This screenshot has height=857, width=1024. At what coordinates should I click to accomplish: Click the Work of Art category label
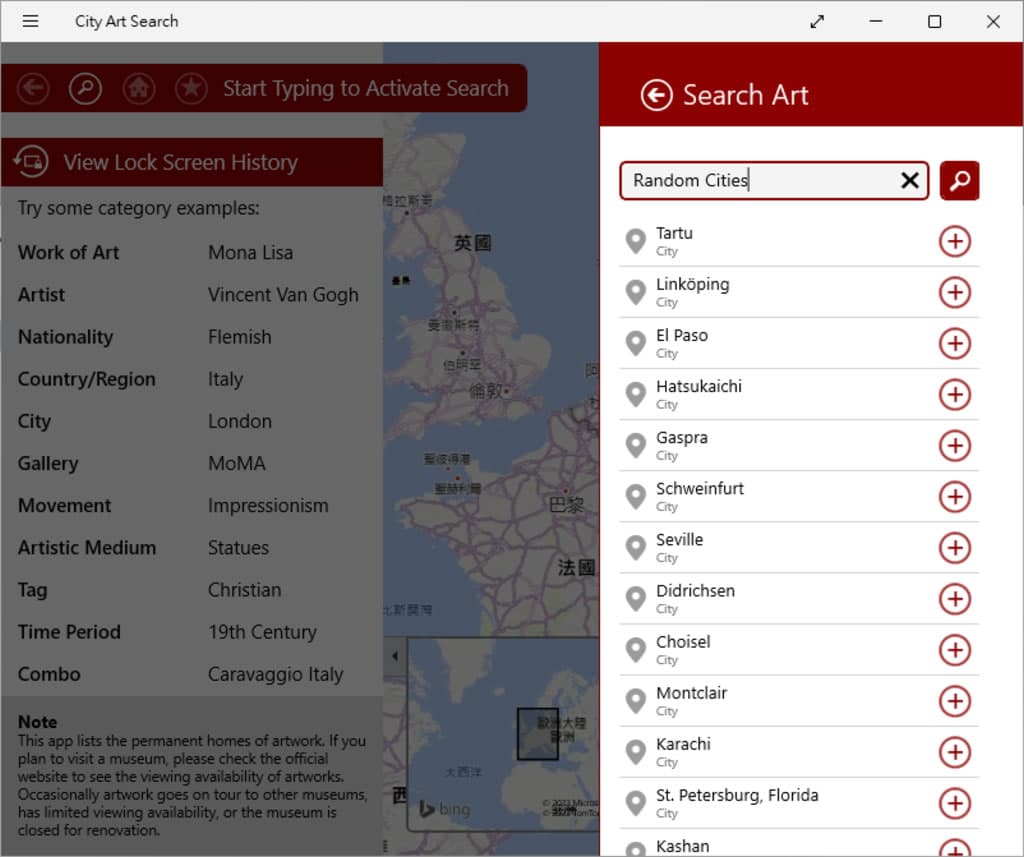(69, 253)
